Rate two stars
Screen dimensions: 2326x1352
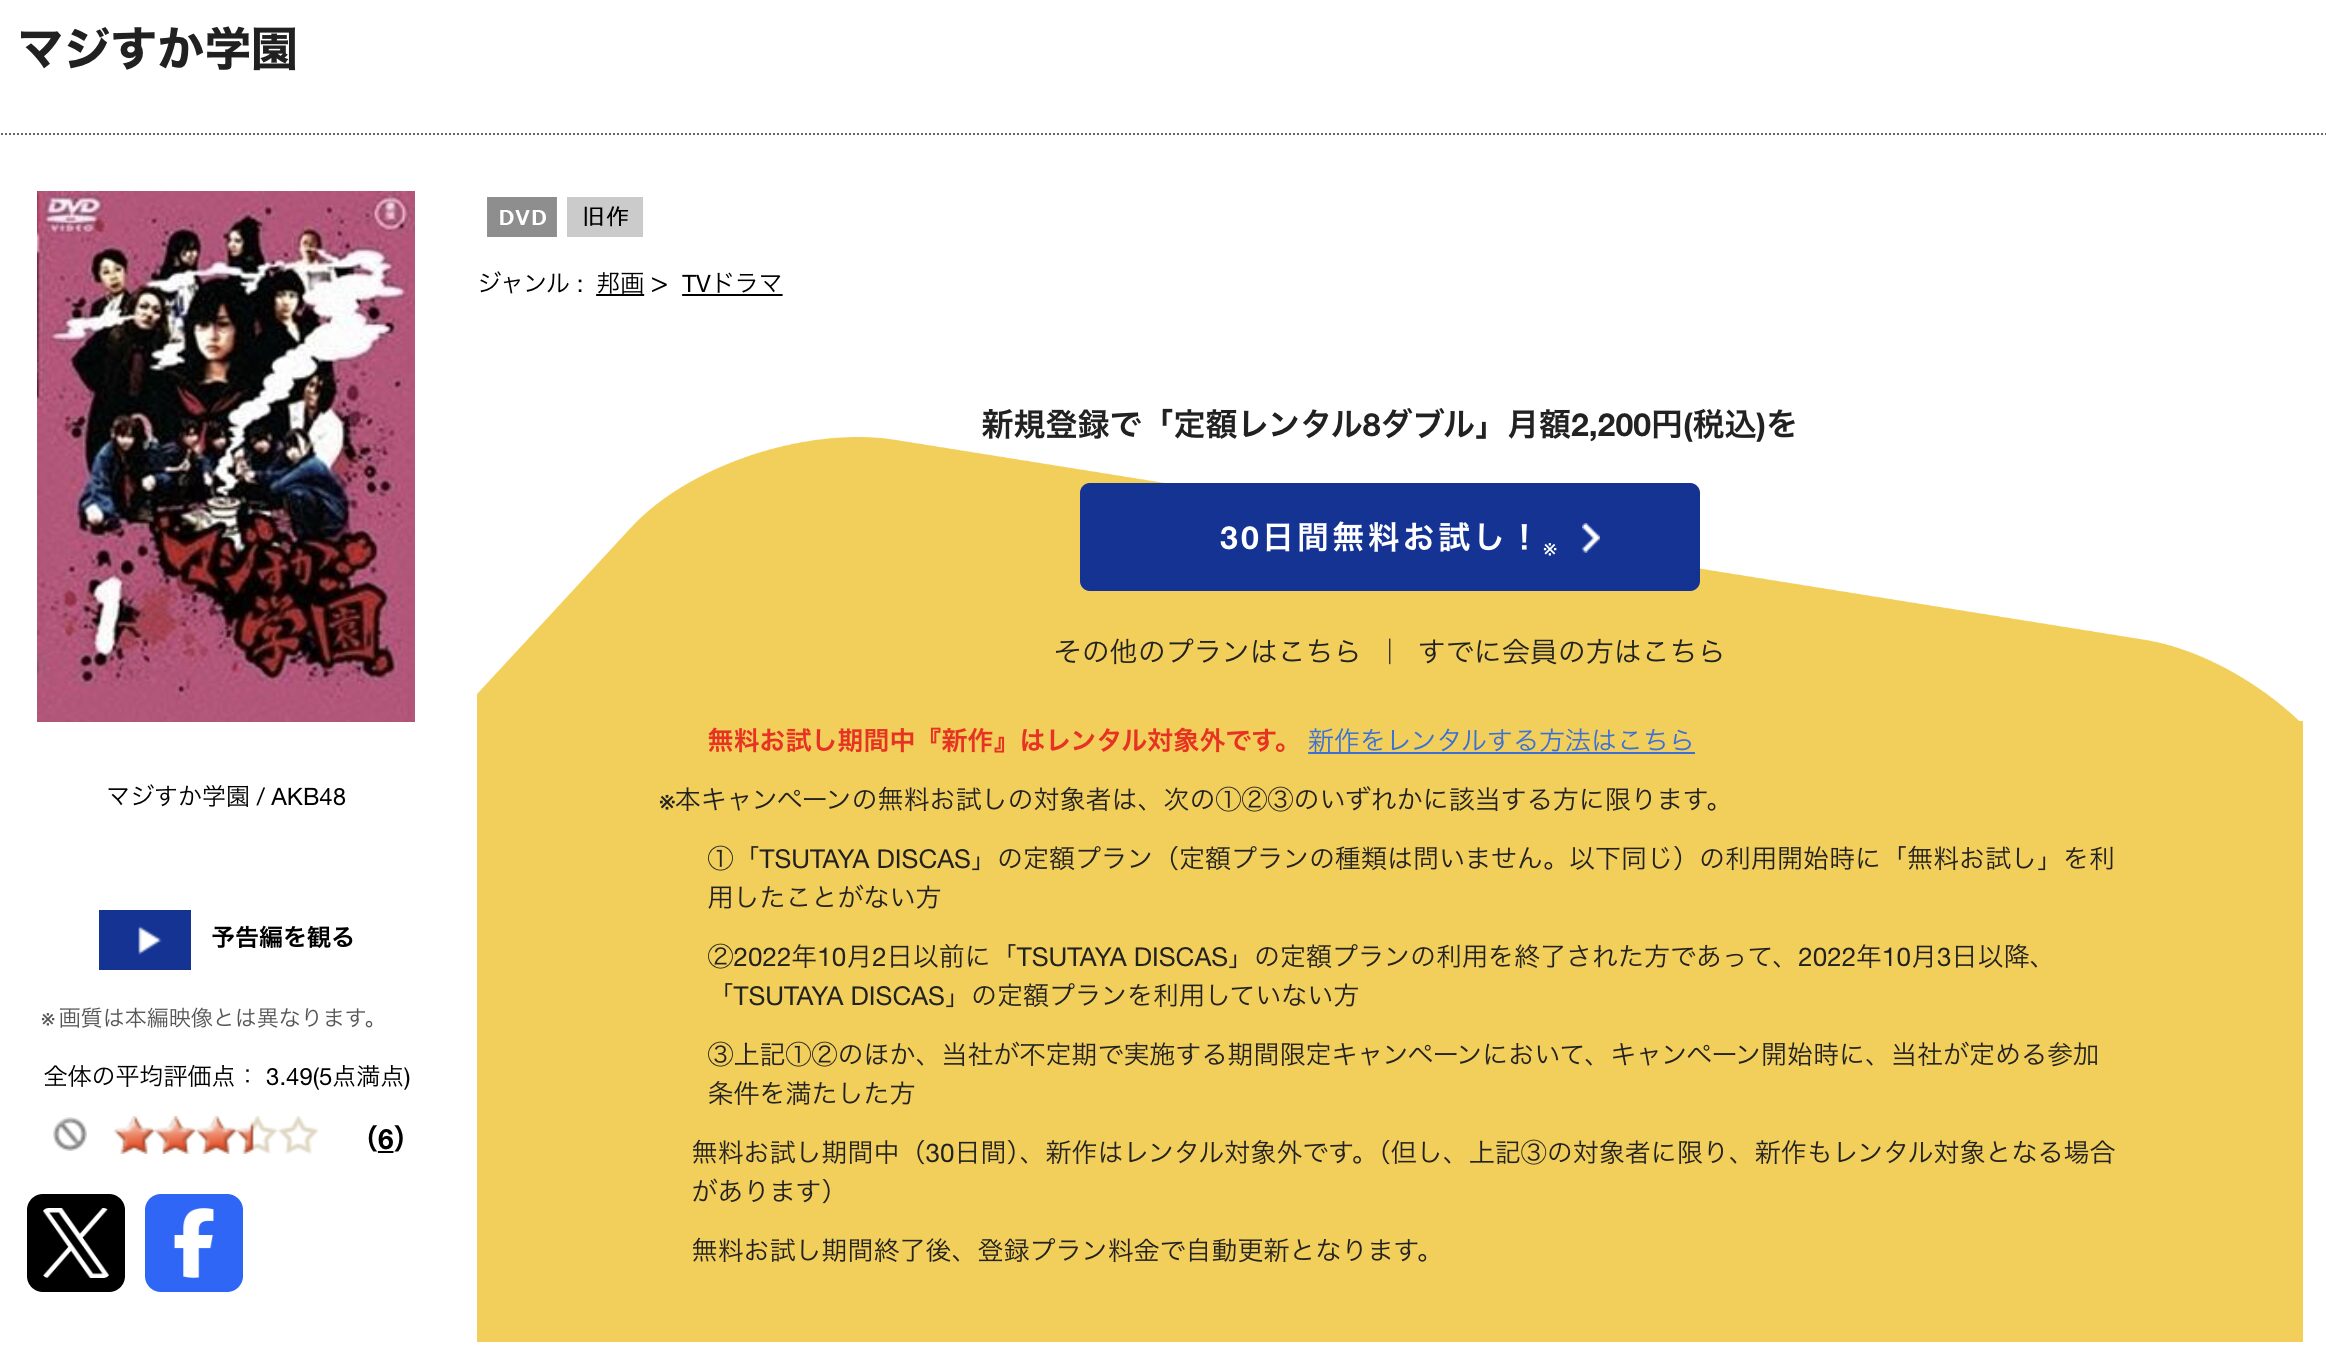(176, 1137)
